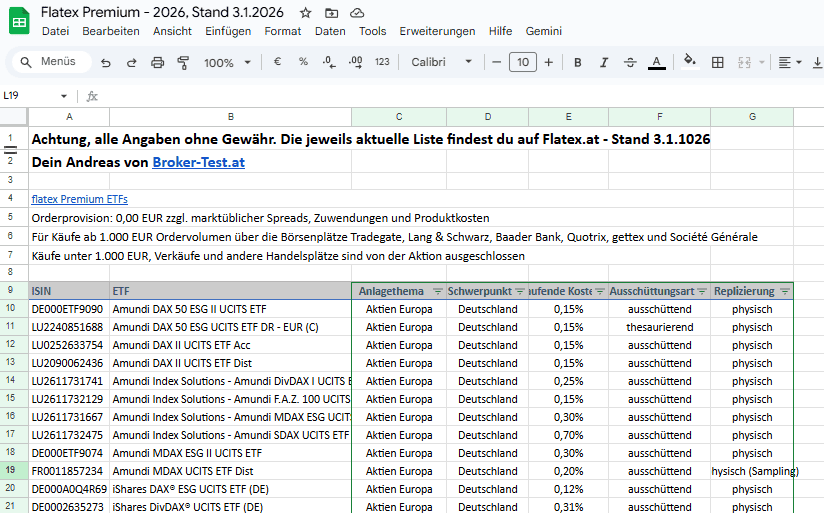Open the fill color paint bucket
The width and height of the screenshot is (824, 513).
(x=689, y=62)
